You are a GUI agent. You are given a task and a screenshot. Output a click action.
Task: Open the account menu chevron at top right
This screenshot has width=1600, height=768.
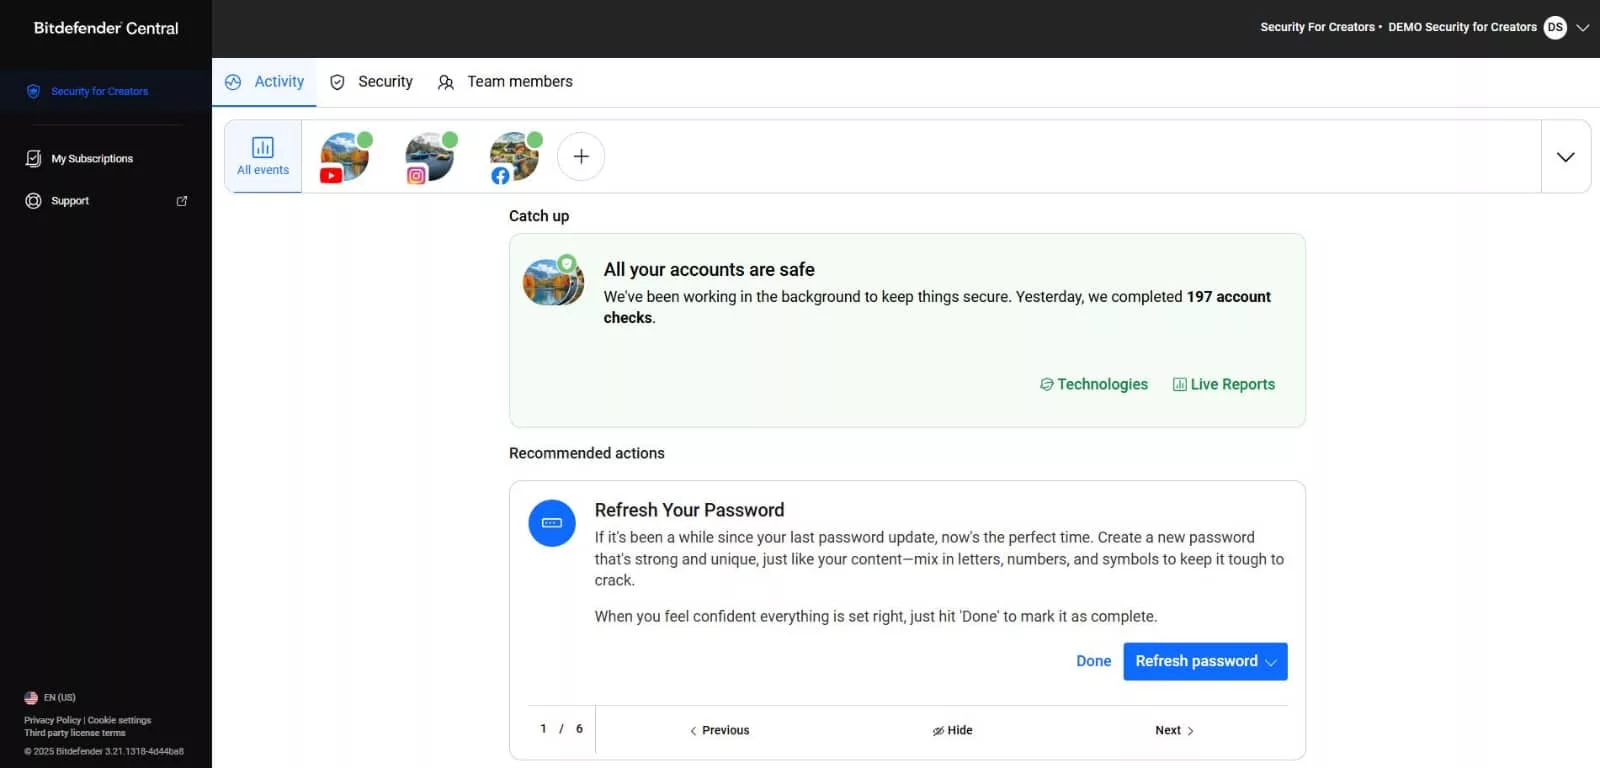[1583, 28]
